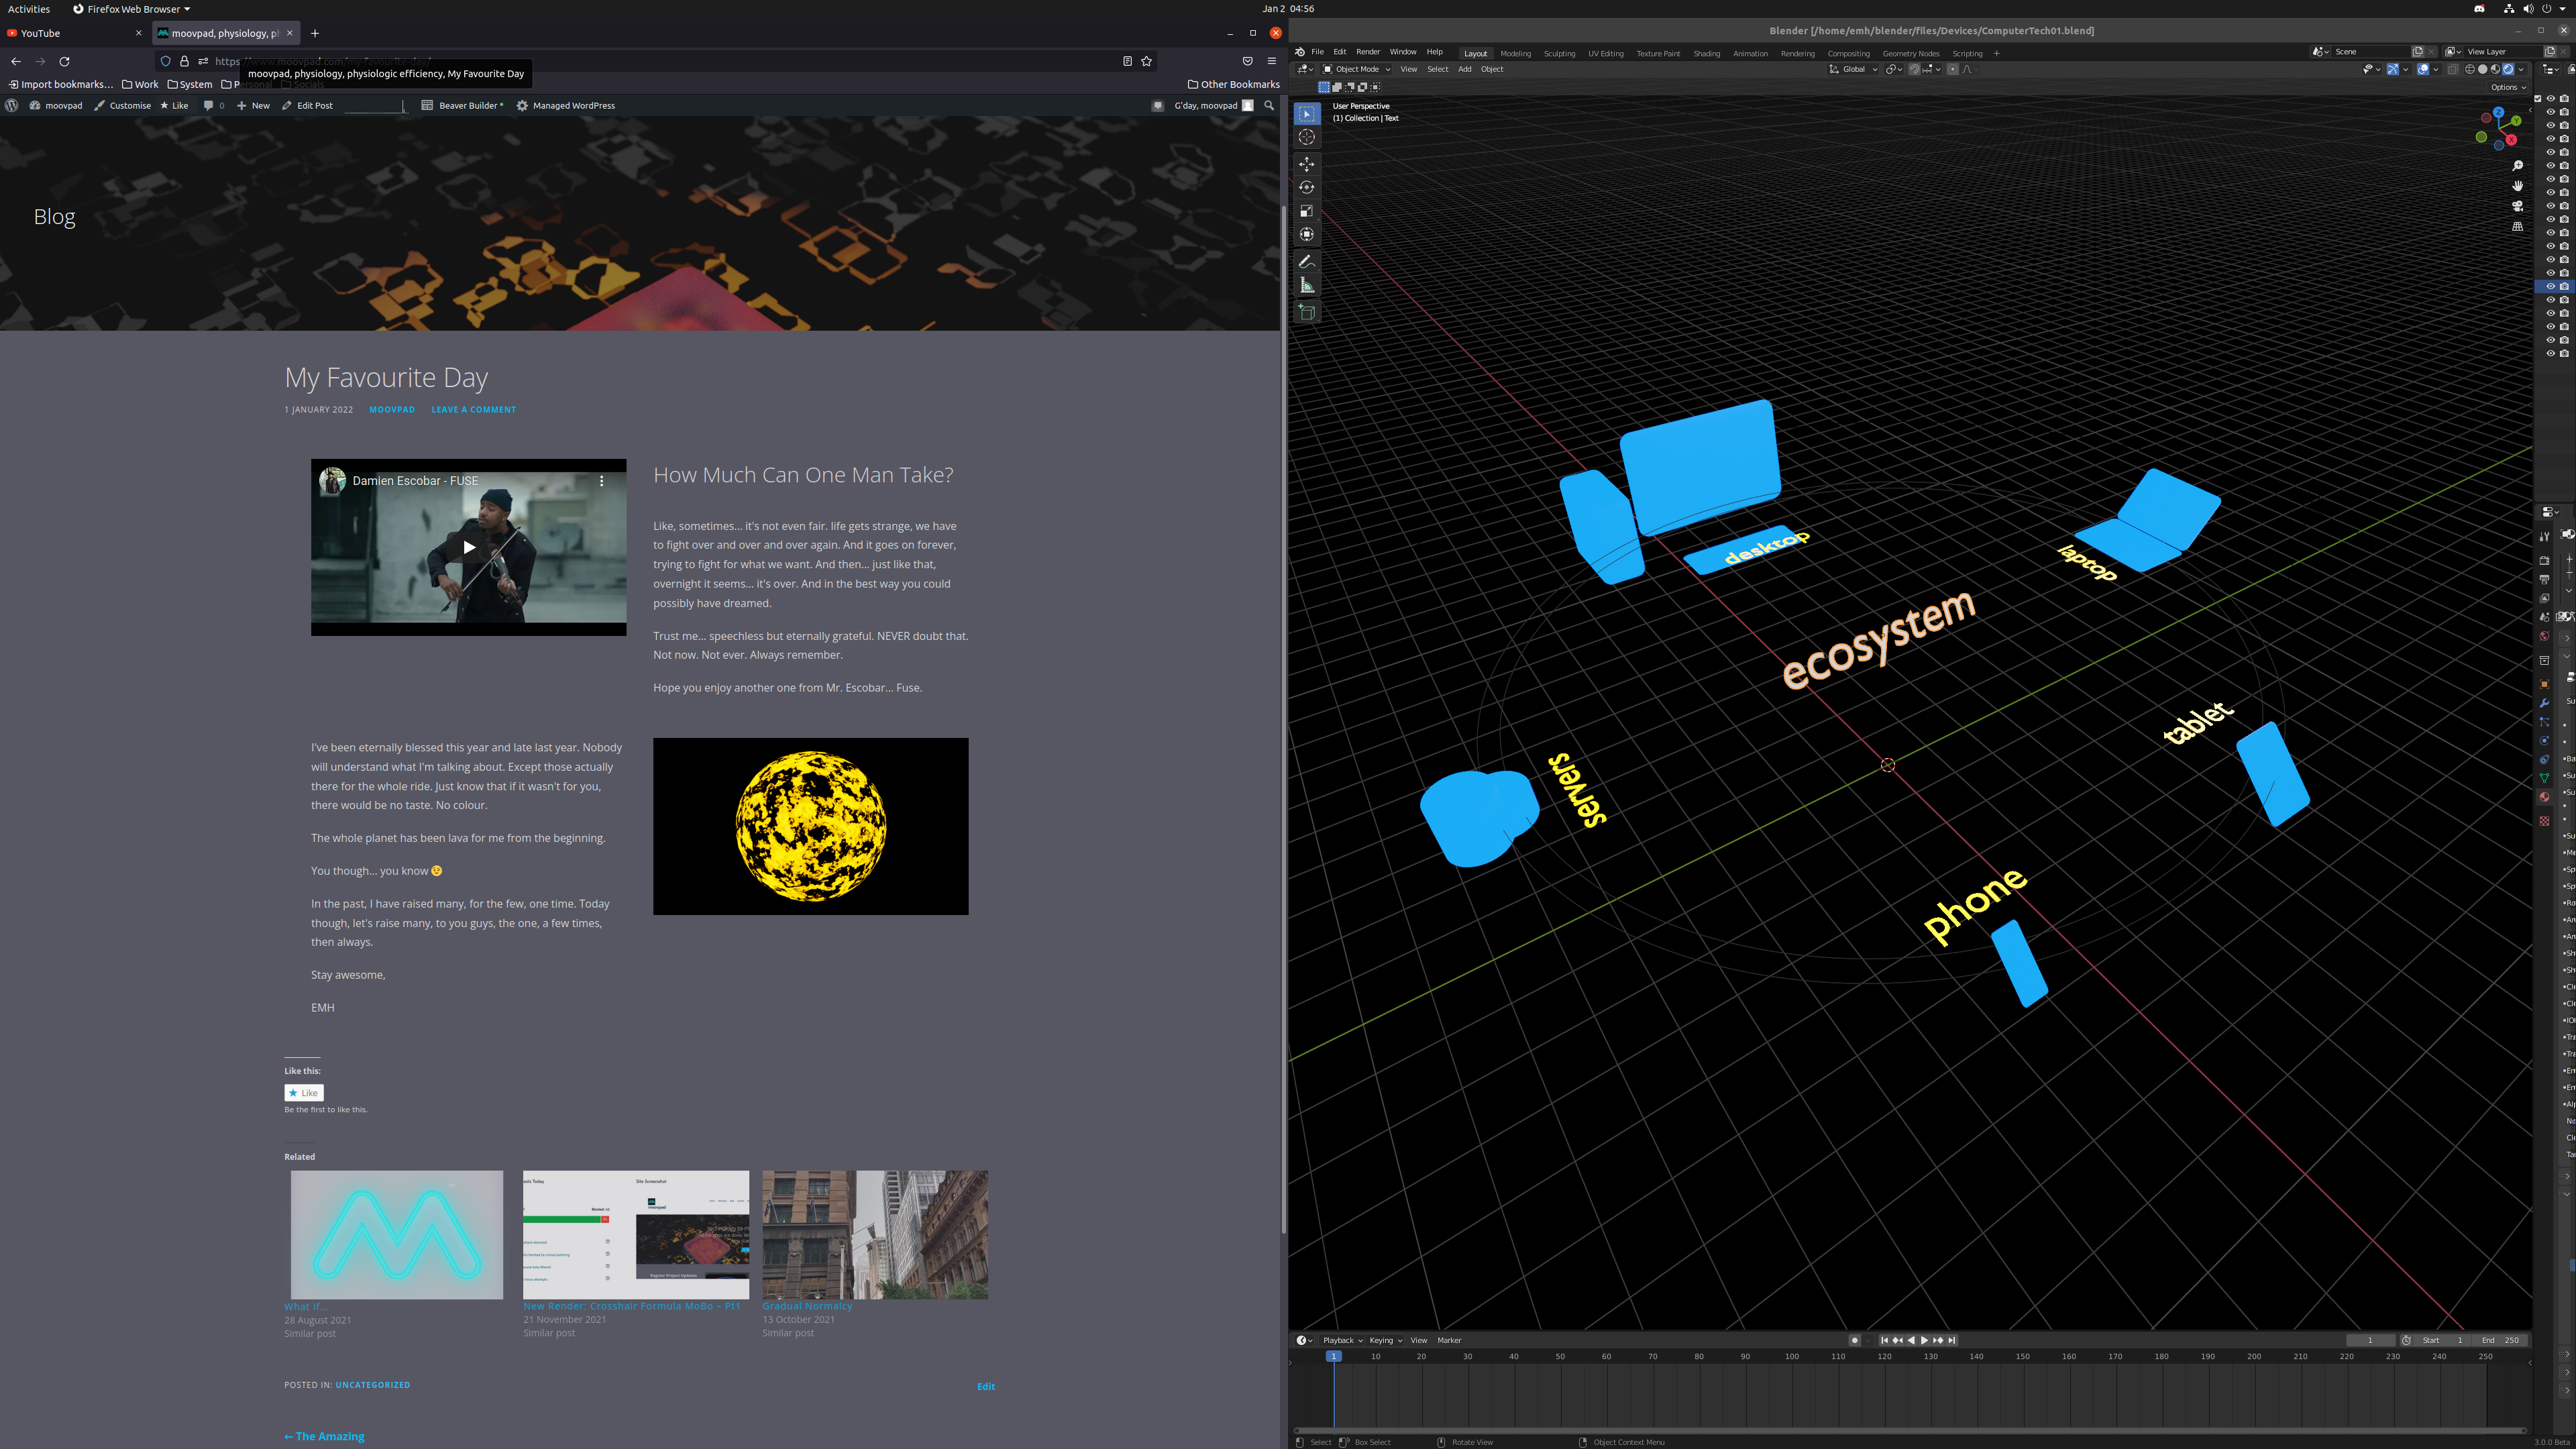
Task: Activate the Rotate tool in Blender
Action: click(x=1306, y=188)
